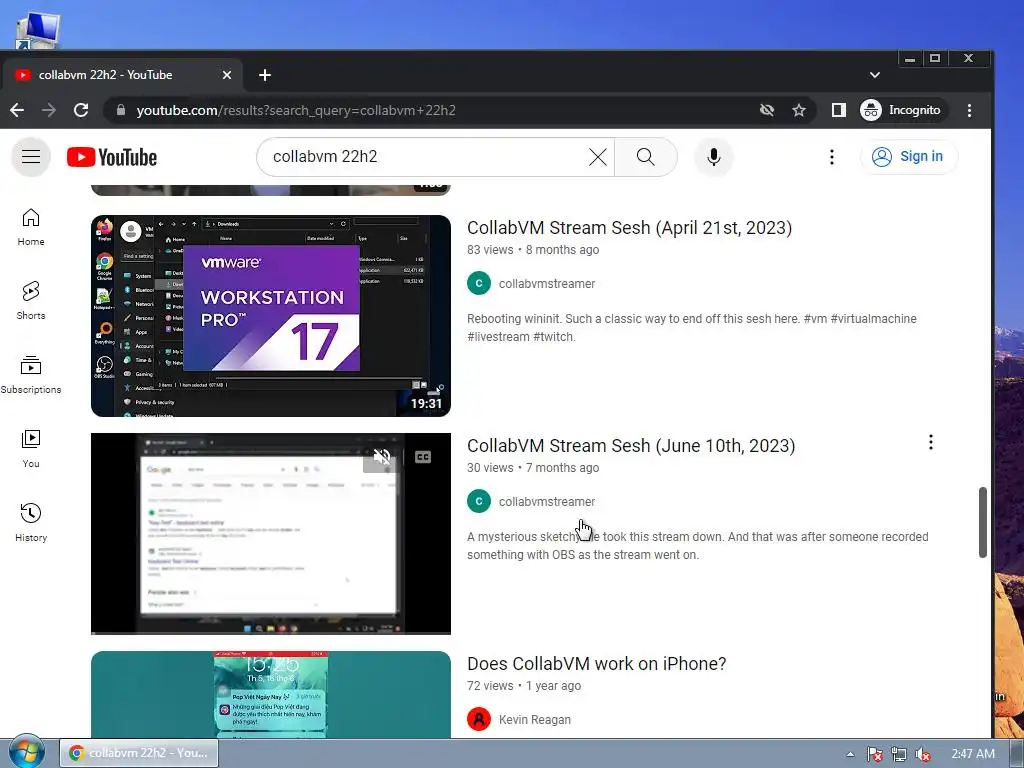Open the Chrome three-dot menu
The height and width of the screenshot is (768, 1024).
tap(969, 110)
